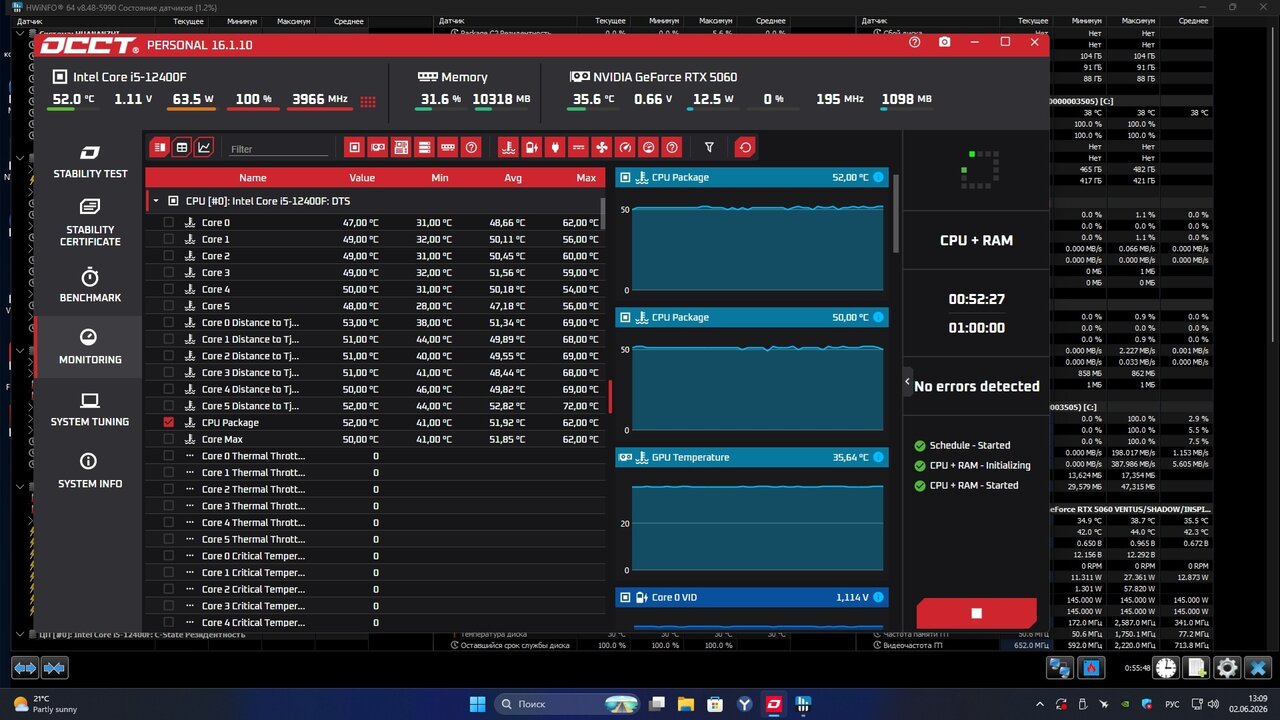This screenshot has width=1280, height=720.
Task: Sort table by the Avg column header
Action: tap(513, 178)
